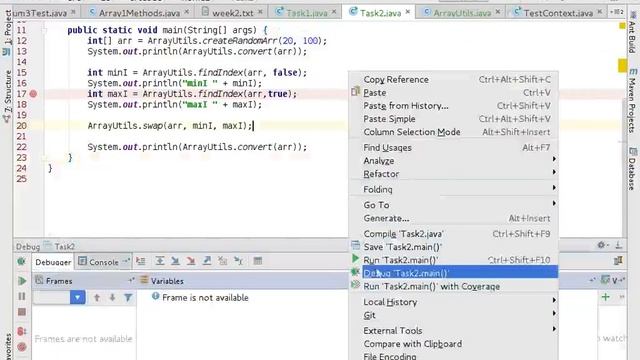The image size is (640, 360).
Task: Open the thread selection dropdown in Frames
Action: tap(77, 297)
